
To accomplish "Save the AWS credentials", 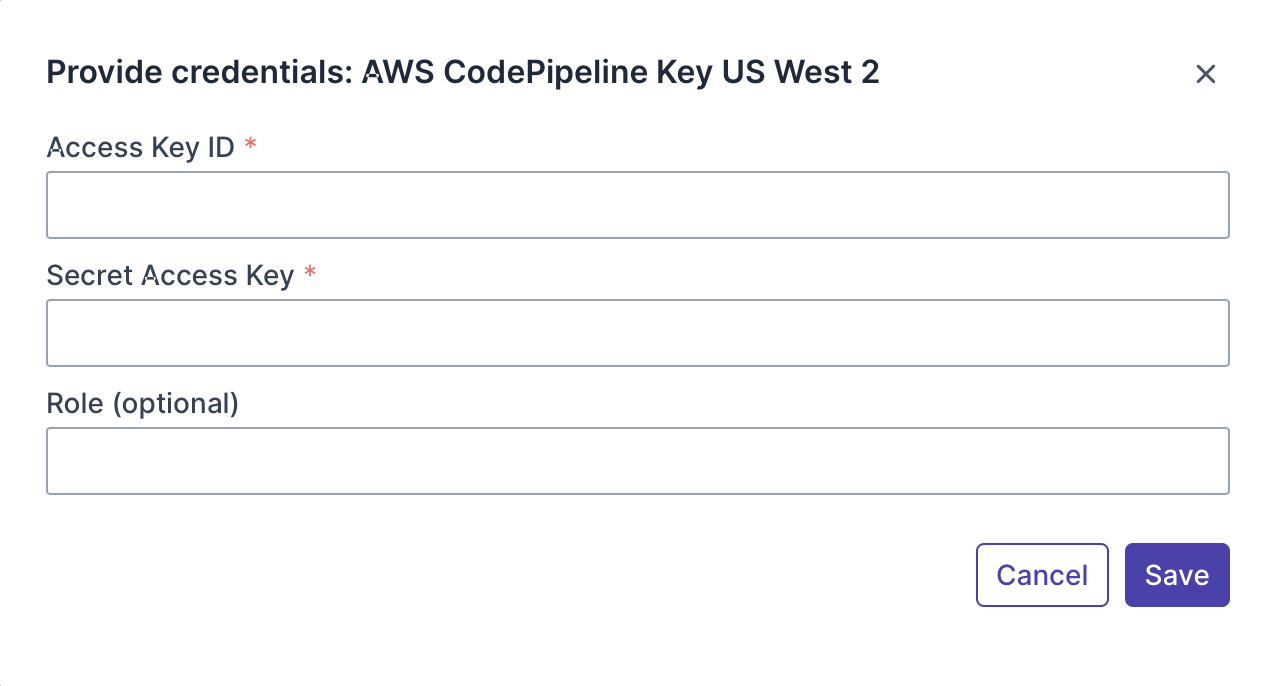I will click(x=1176, y=575).
